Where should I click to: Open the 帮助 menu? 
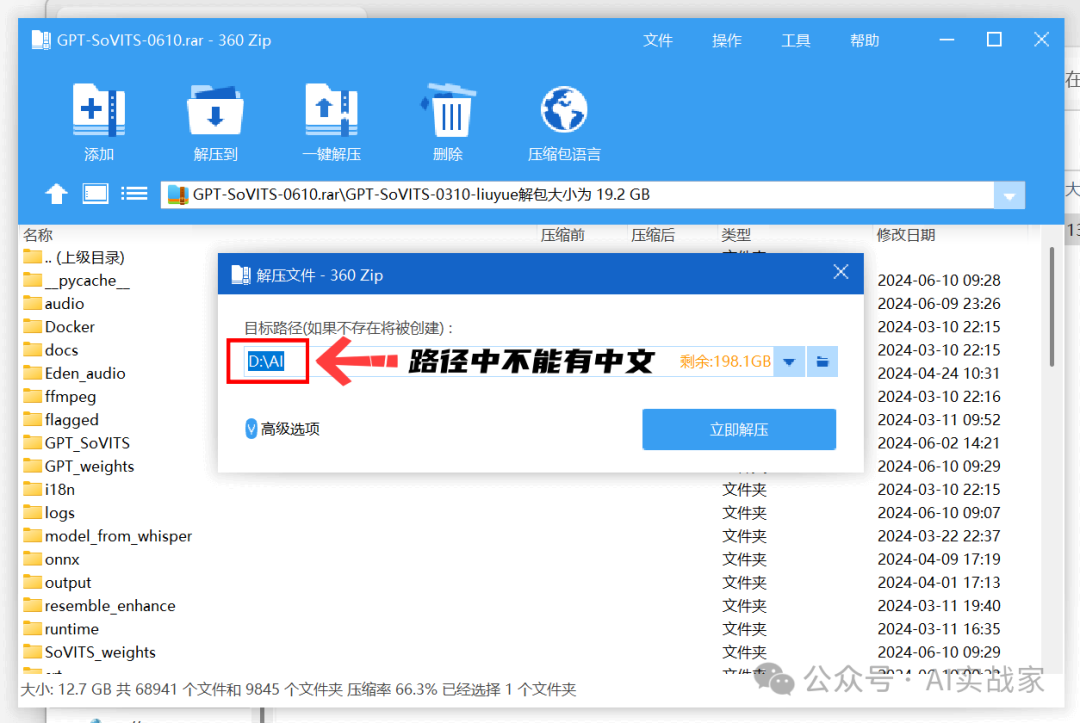(864, 41)
